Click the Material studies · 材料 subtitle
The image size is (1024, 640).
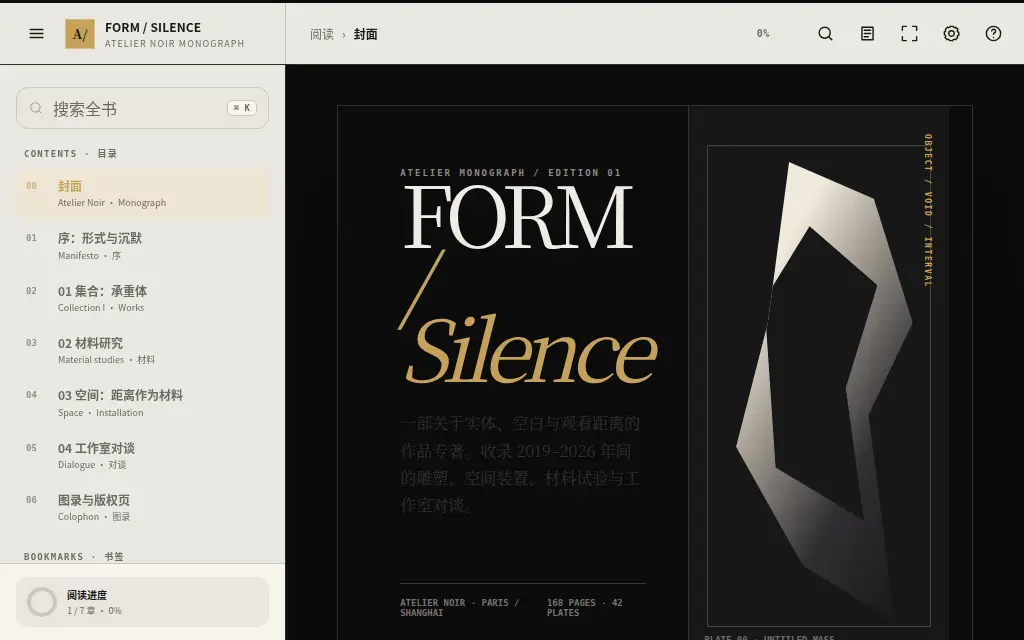click(x=106, y=360)
